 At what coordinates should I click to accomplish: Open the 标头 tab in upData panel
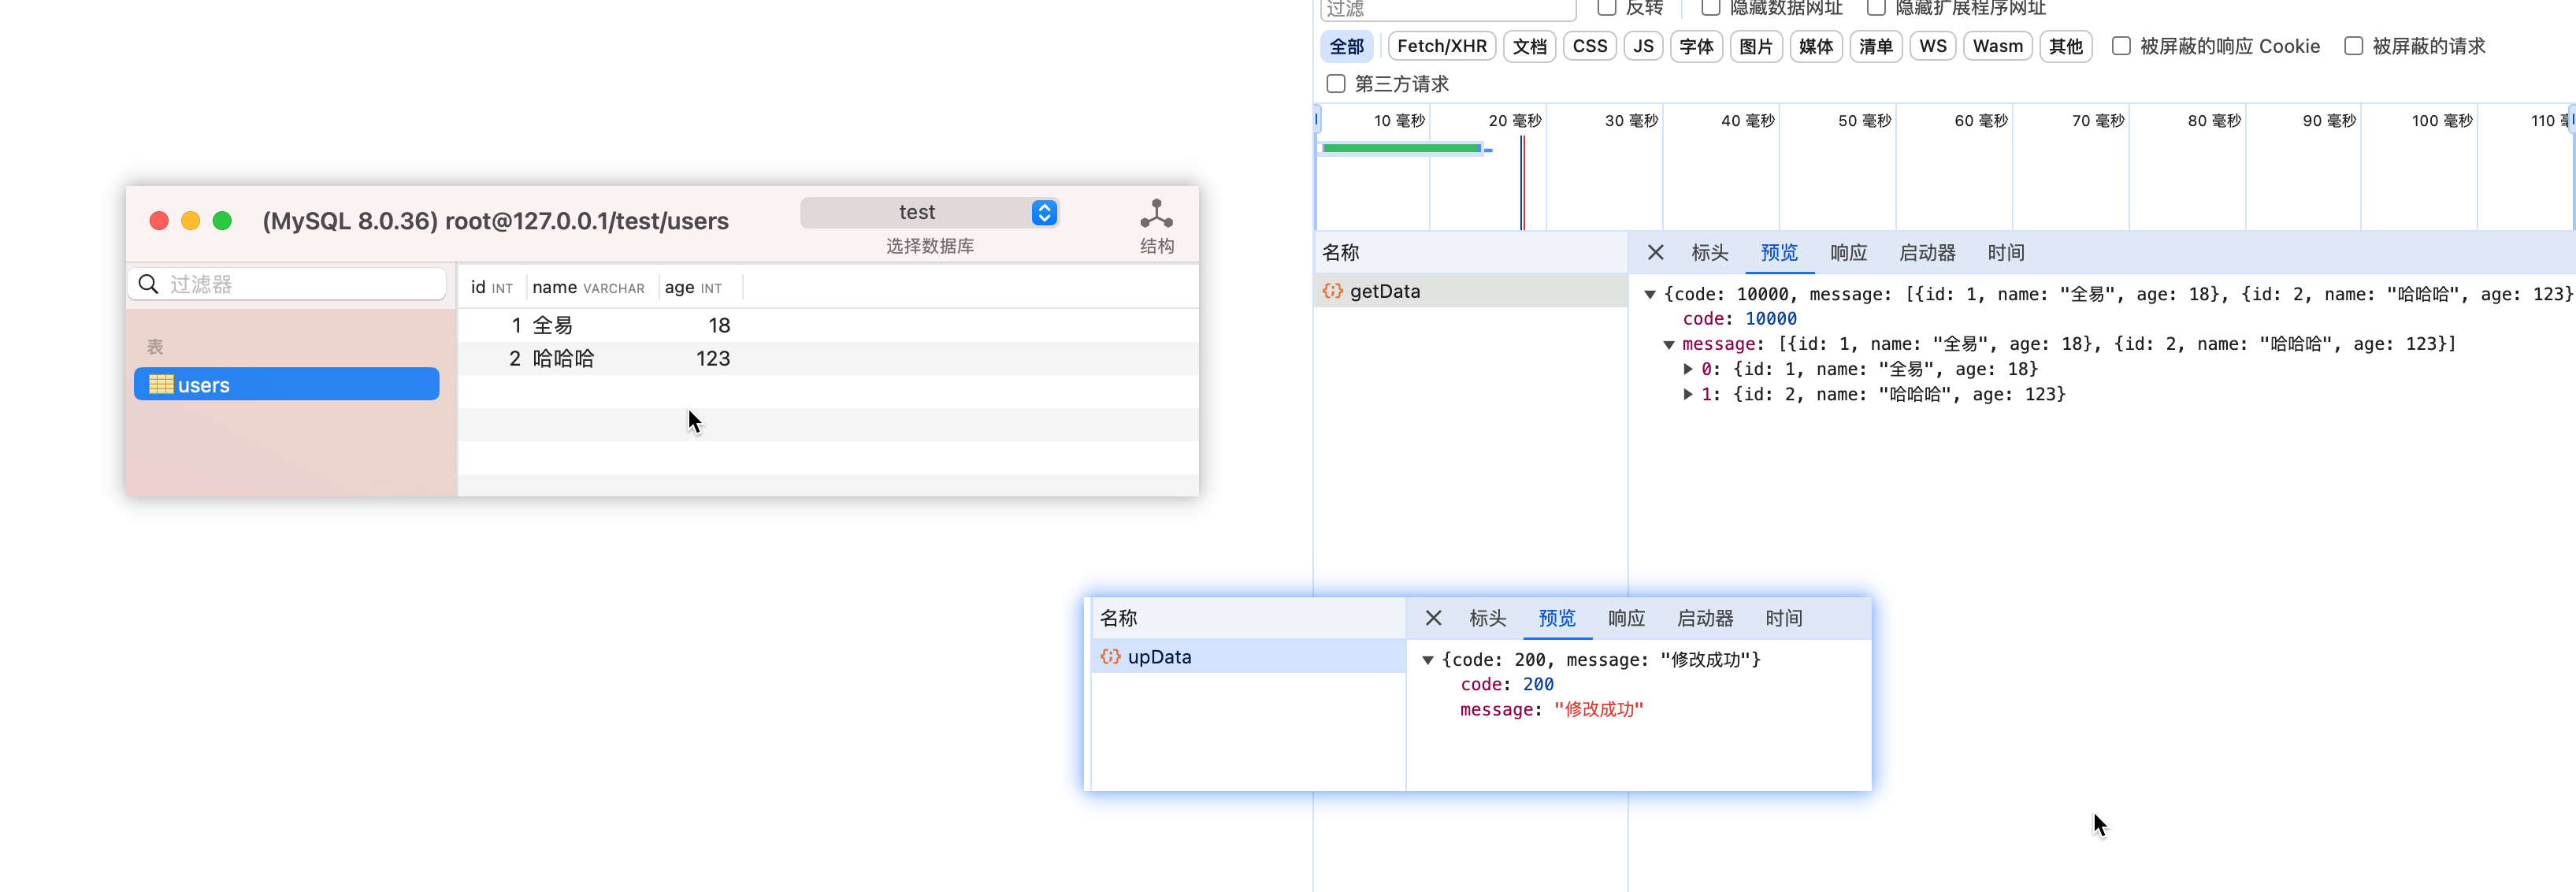click(x=1487, y=618)
